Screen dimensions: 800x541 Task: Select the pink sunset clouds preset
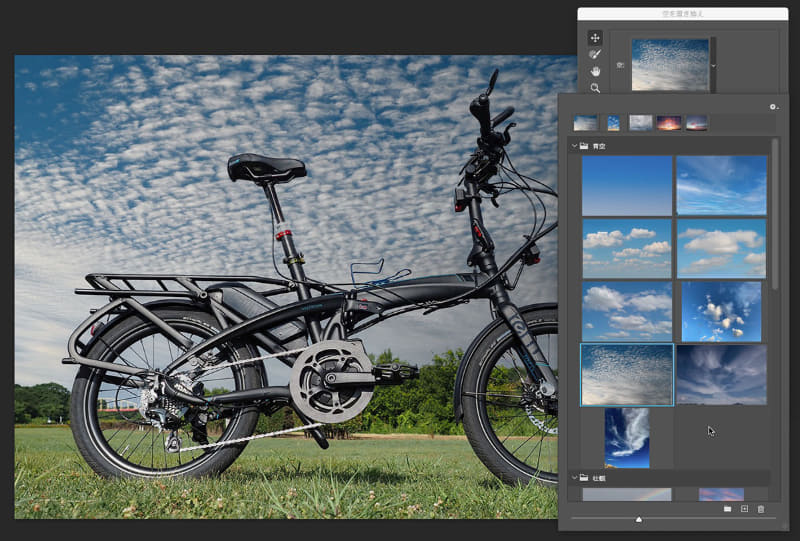click(721, 495)
